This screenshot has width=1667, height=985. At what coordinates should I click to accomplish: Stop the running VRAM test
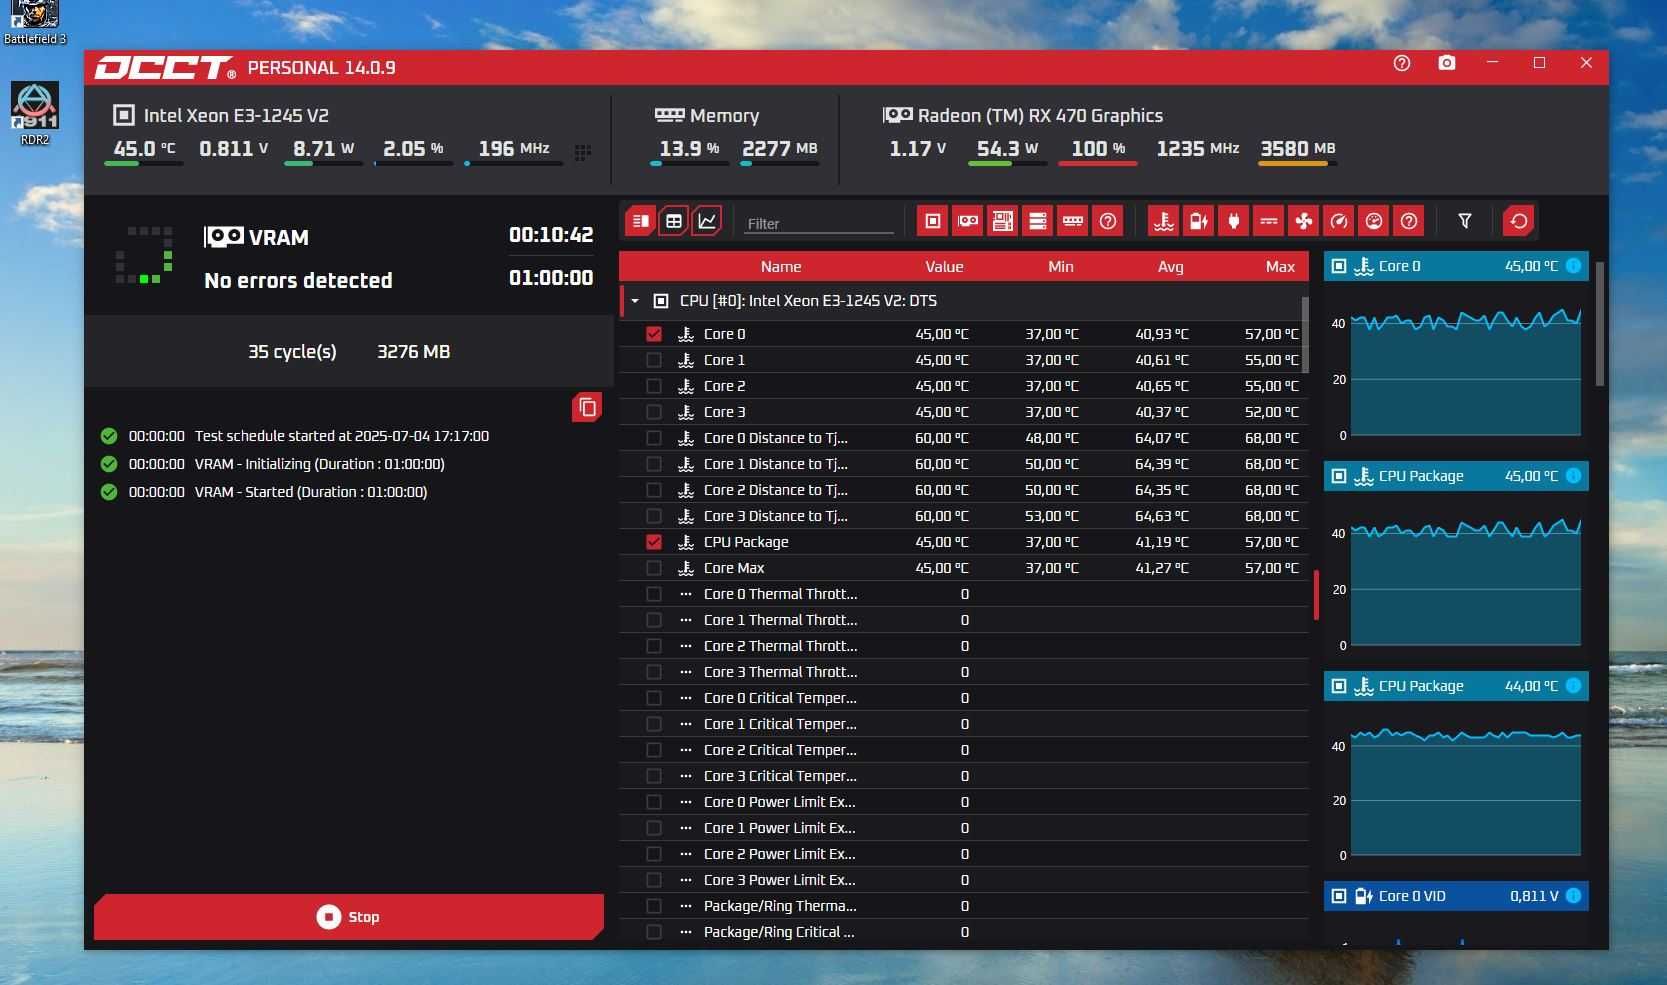pos(349,917)
